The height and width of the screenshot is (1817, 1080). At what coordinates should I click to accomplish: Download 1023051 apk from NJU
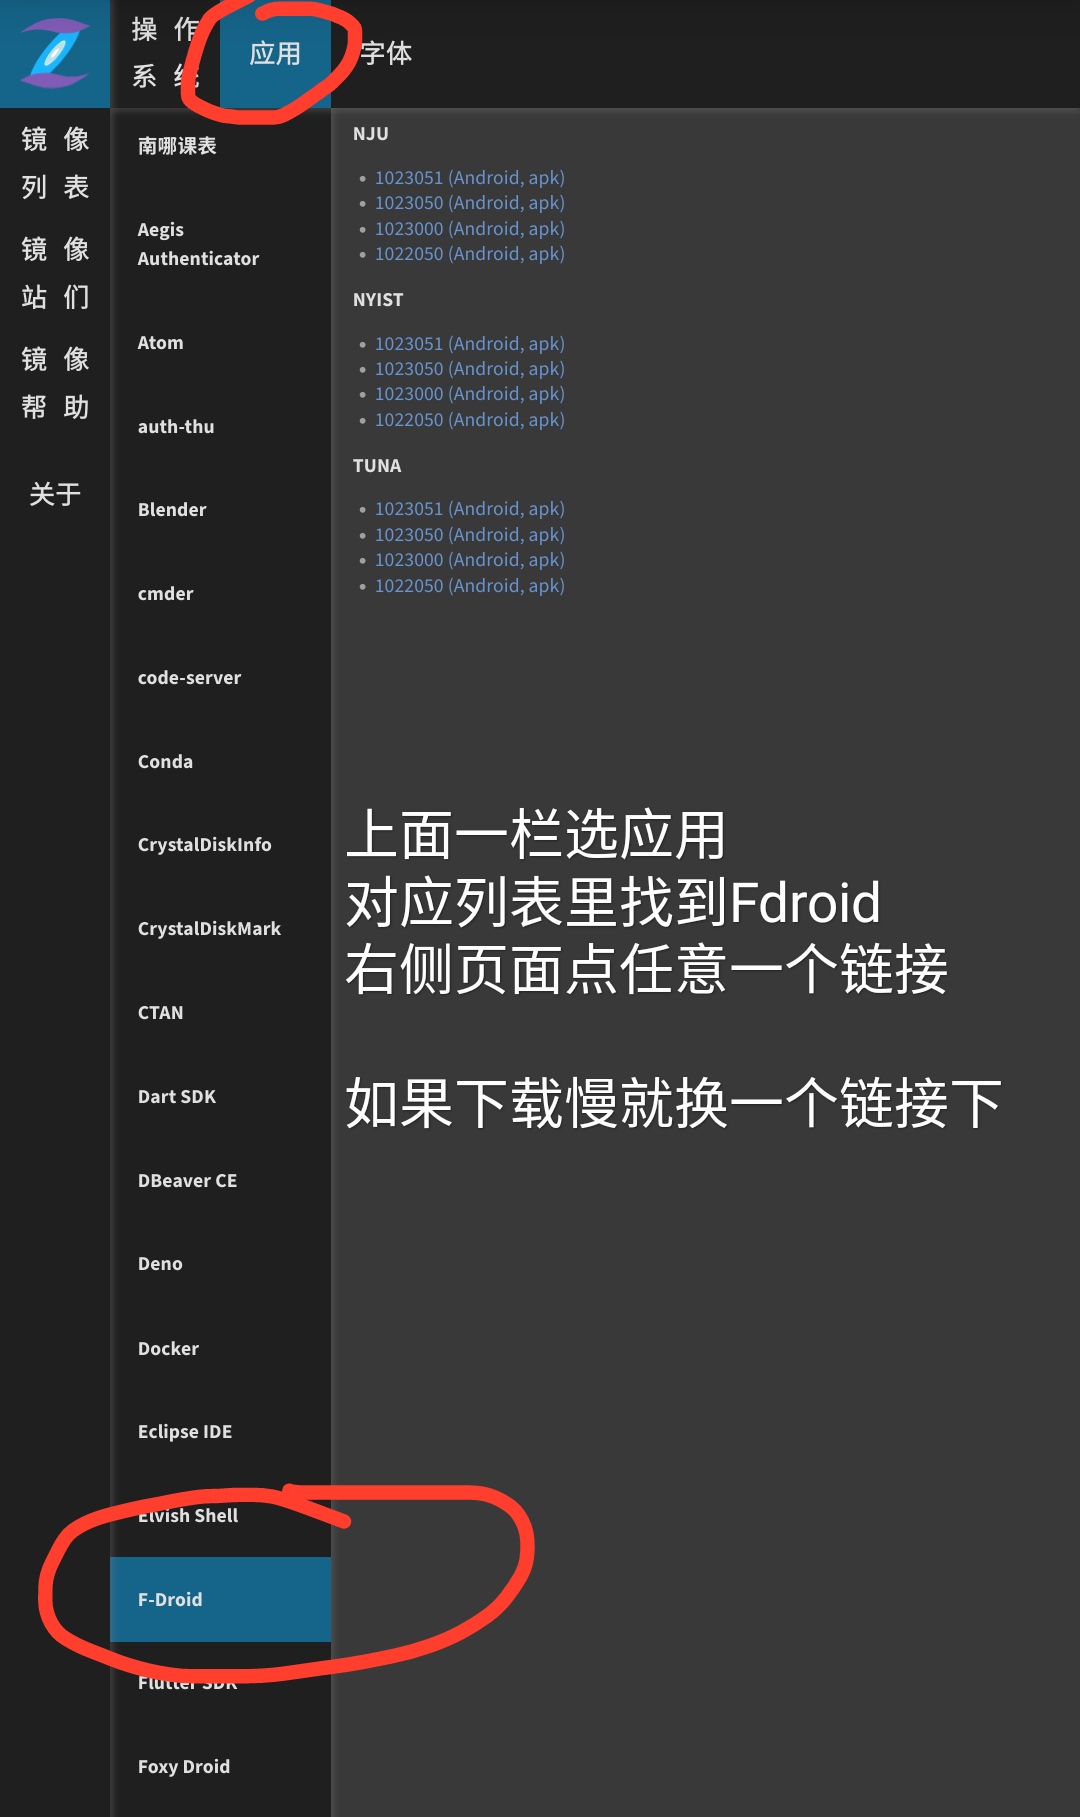(470, 177)
